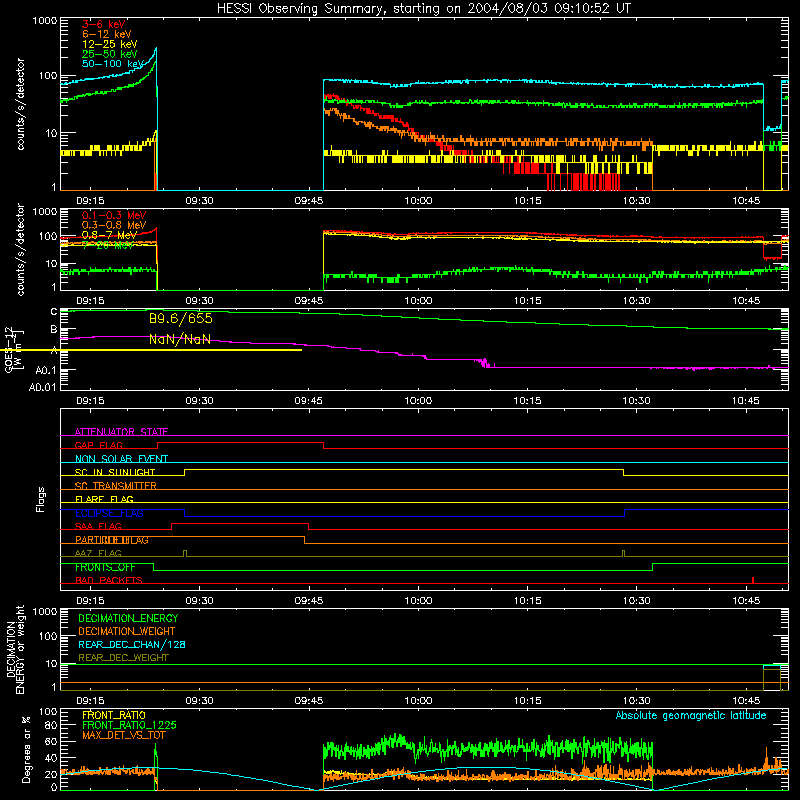Select the SC_TRANSMITTER flag label
Viewport: 800px width, 800px height.
(116, 486)
